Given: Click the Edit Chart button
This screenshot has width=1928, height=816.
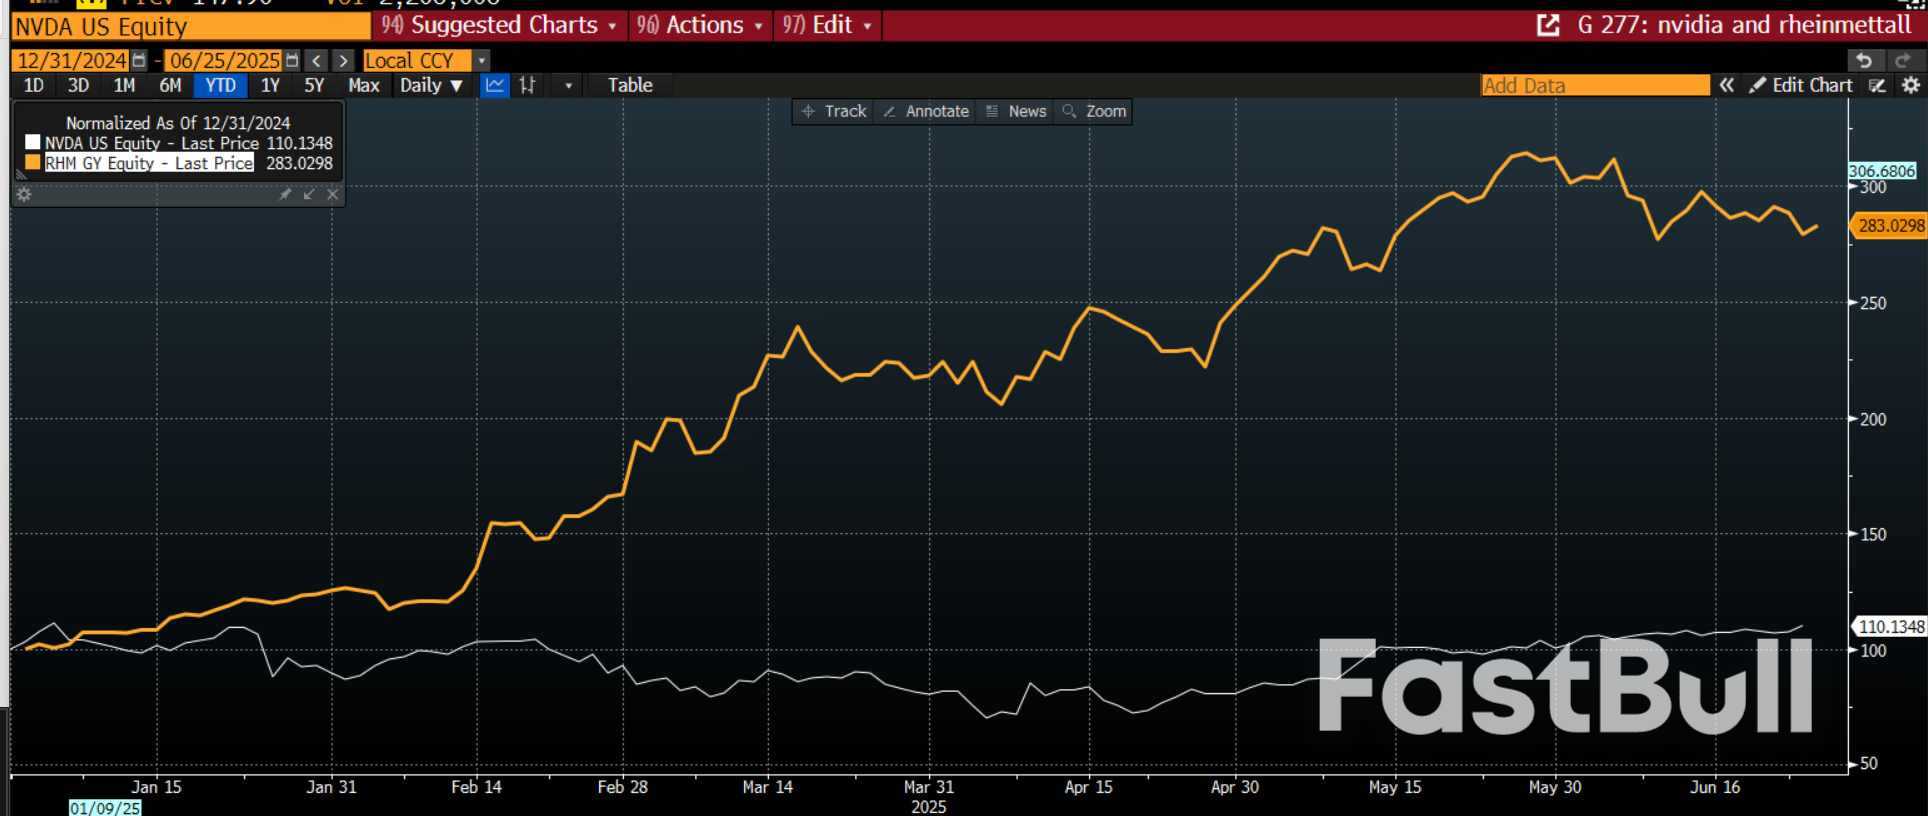Looking at the screenshot, I should pos(1801,85).
